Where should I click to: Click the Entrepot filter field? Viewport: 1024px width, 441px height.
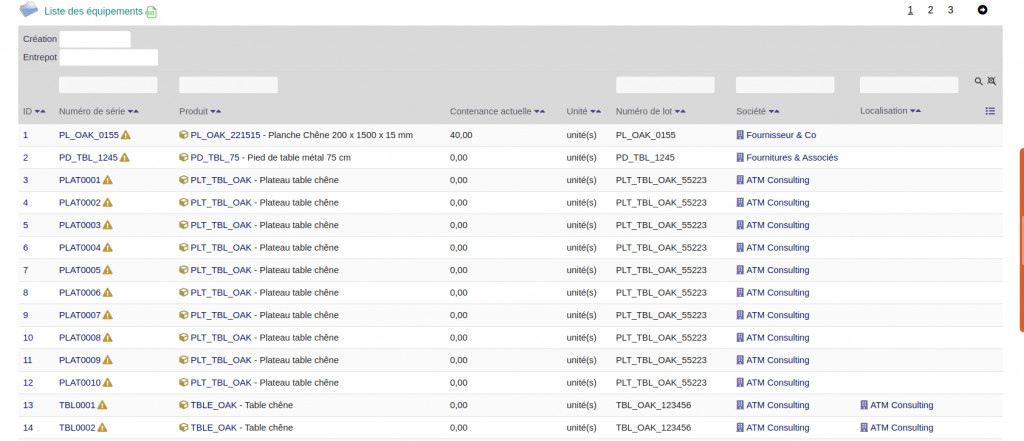pos(109,58)
